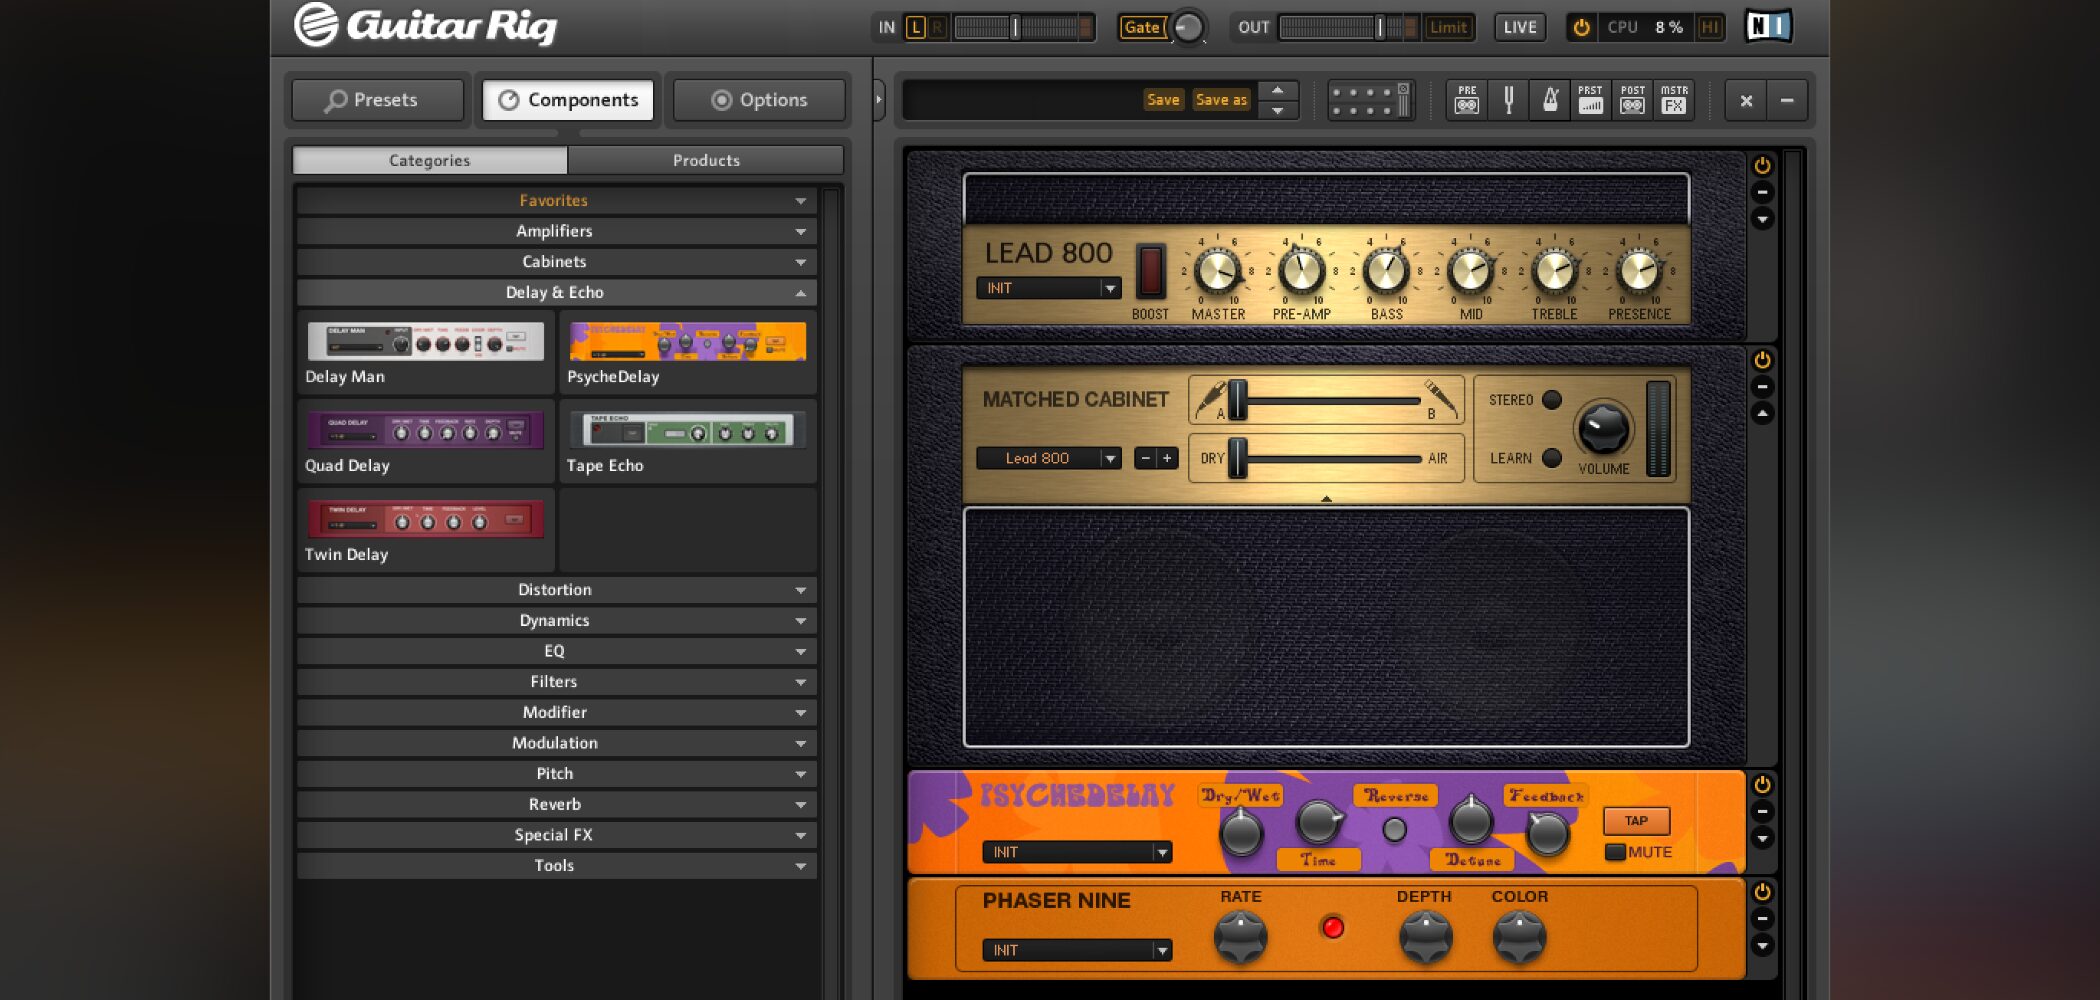Power off the Lead 800 module

click(1762, 166)
